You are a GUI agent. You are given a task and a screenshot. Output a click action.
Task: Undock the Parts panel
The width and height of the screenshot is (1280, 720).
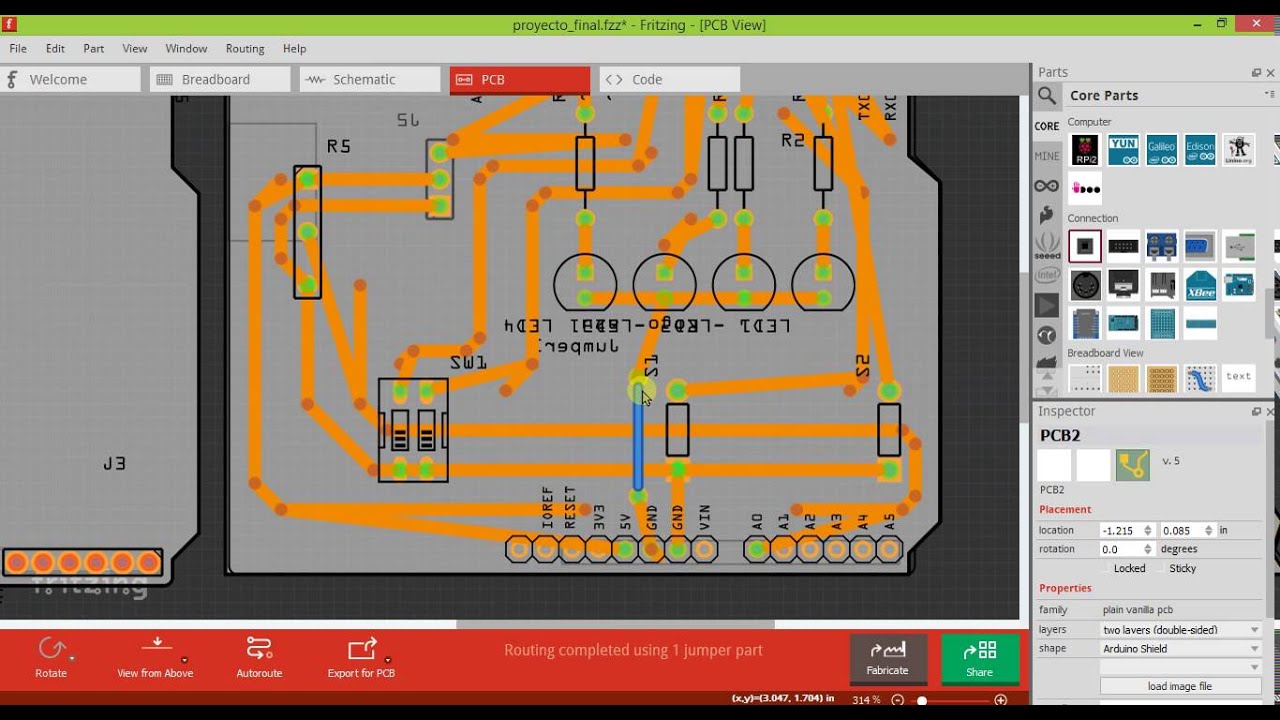pos(1256,73)
